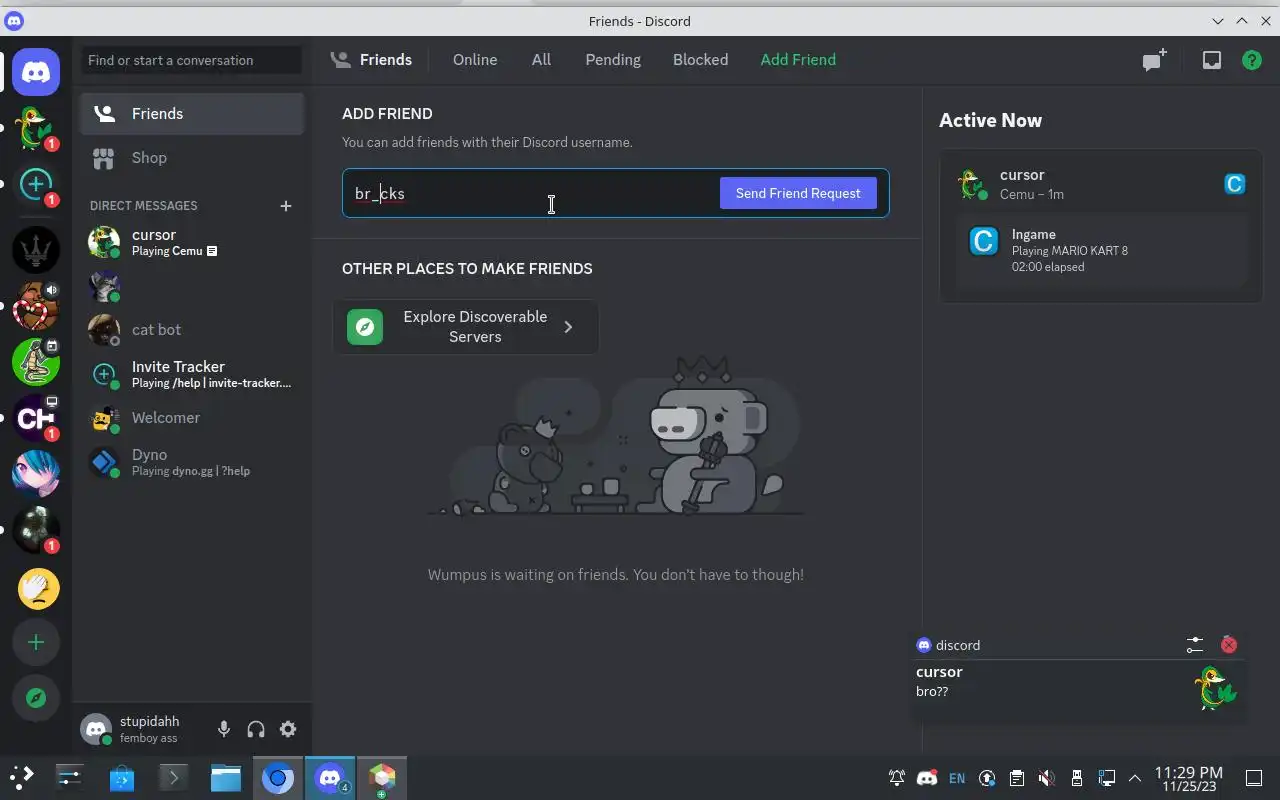Select Friends in the left sidebar

point(192,114)
